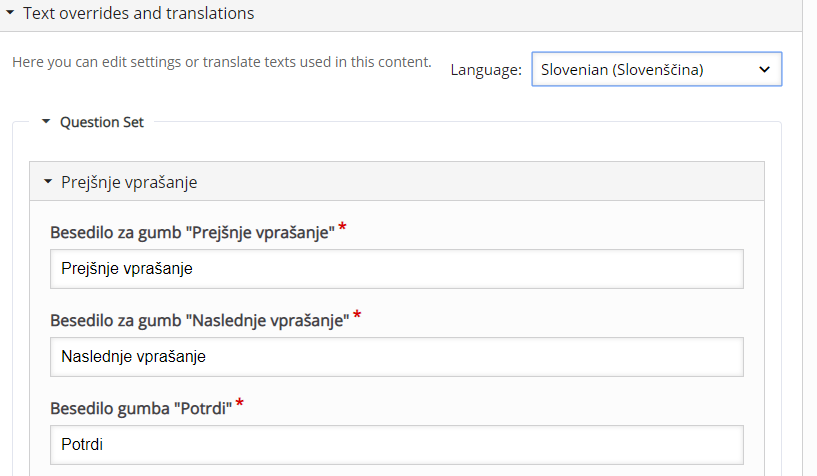The width and height of the screenshot is (817, 476).
Task: Click the Question Set group title
Action: [102, 122]
